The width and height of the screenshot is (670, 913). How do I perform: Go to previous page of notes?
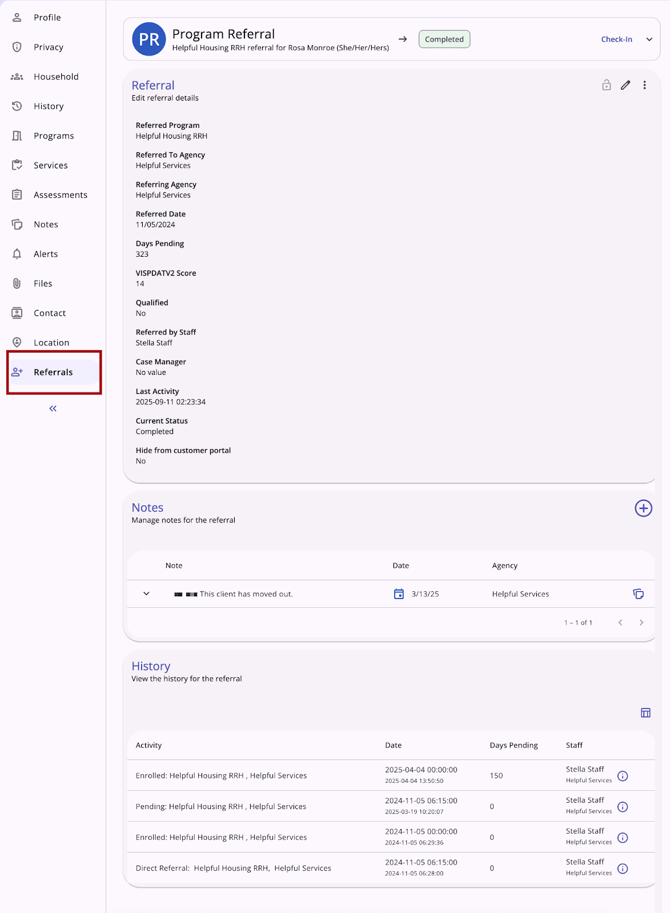point(620,623)
